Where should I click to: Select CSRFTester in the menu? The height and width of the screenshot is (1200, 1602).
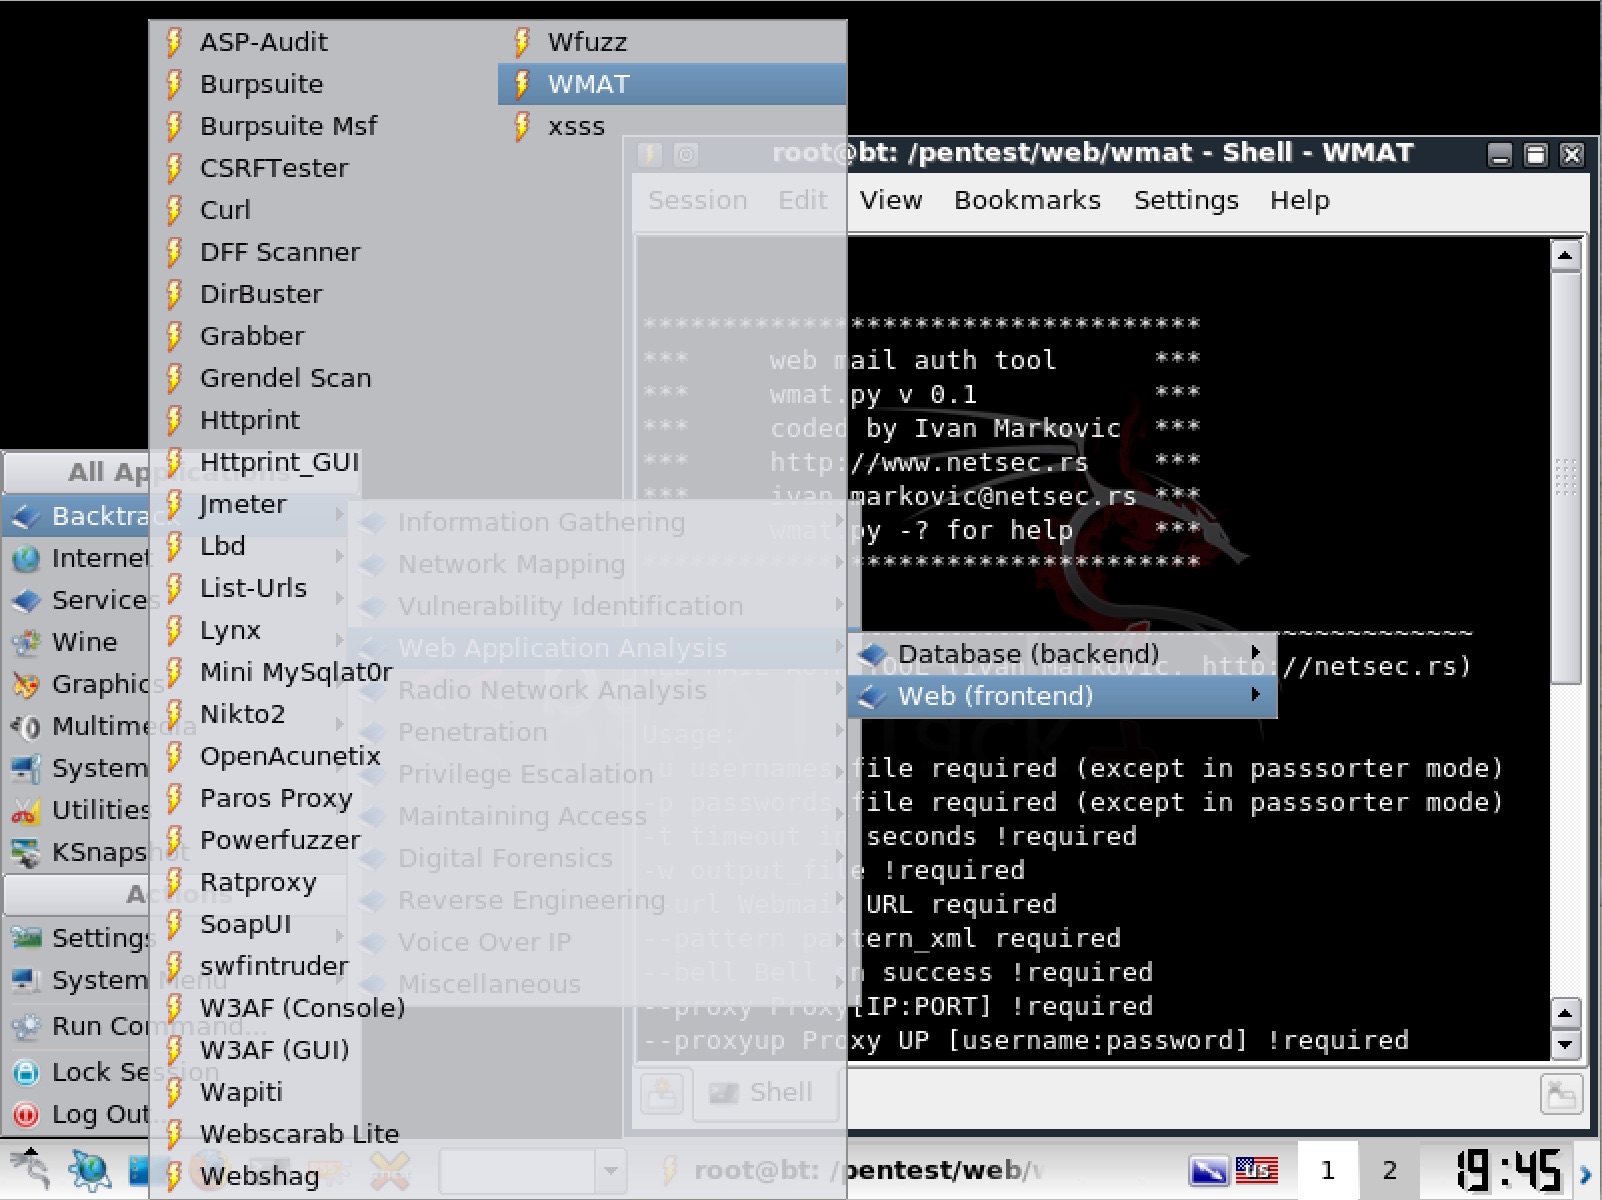click(323, 168)
